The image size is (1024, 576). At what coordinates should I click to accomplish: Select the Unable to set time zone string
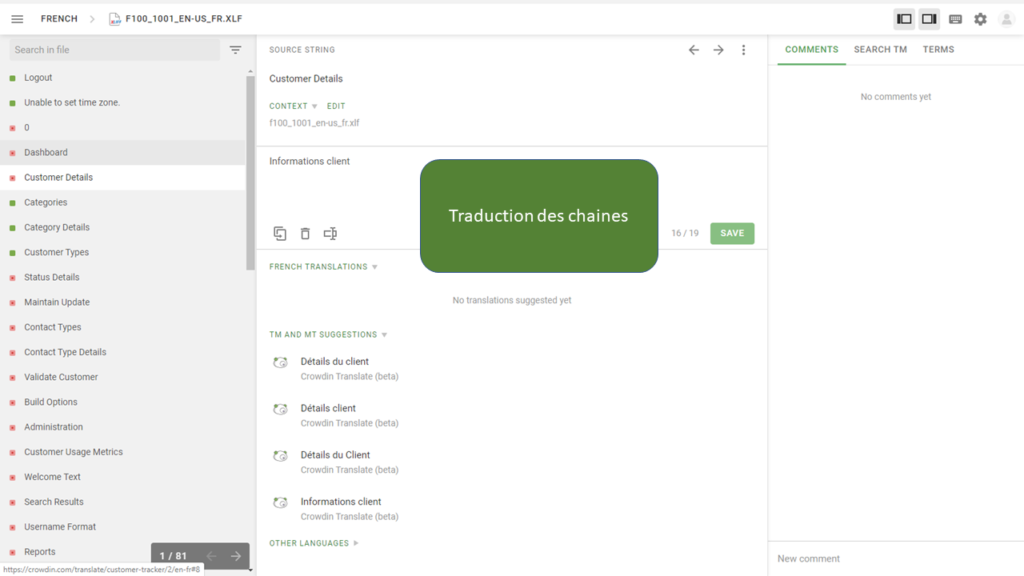point(123,103)
